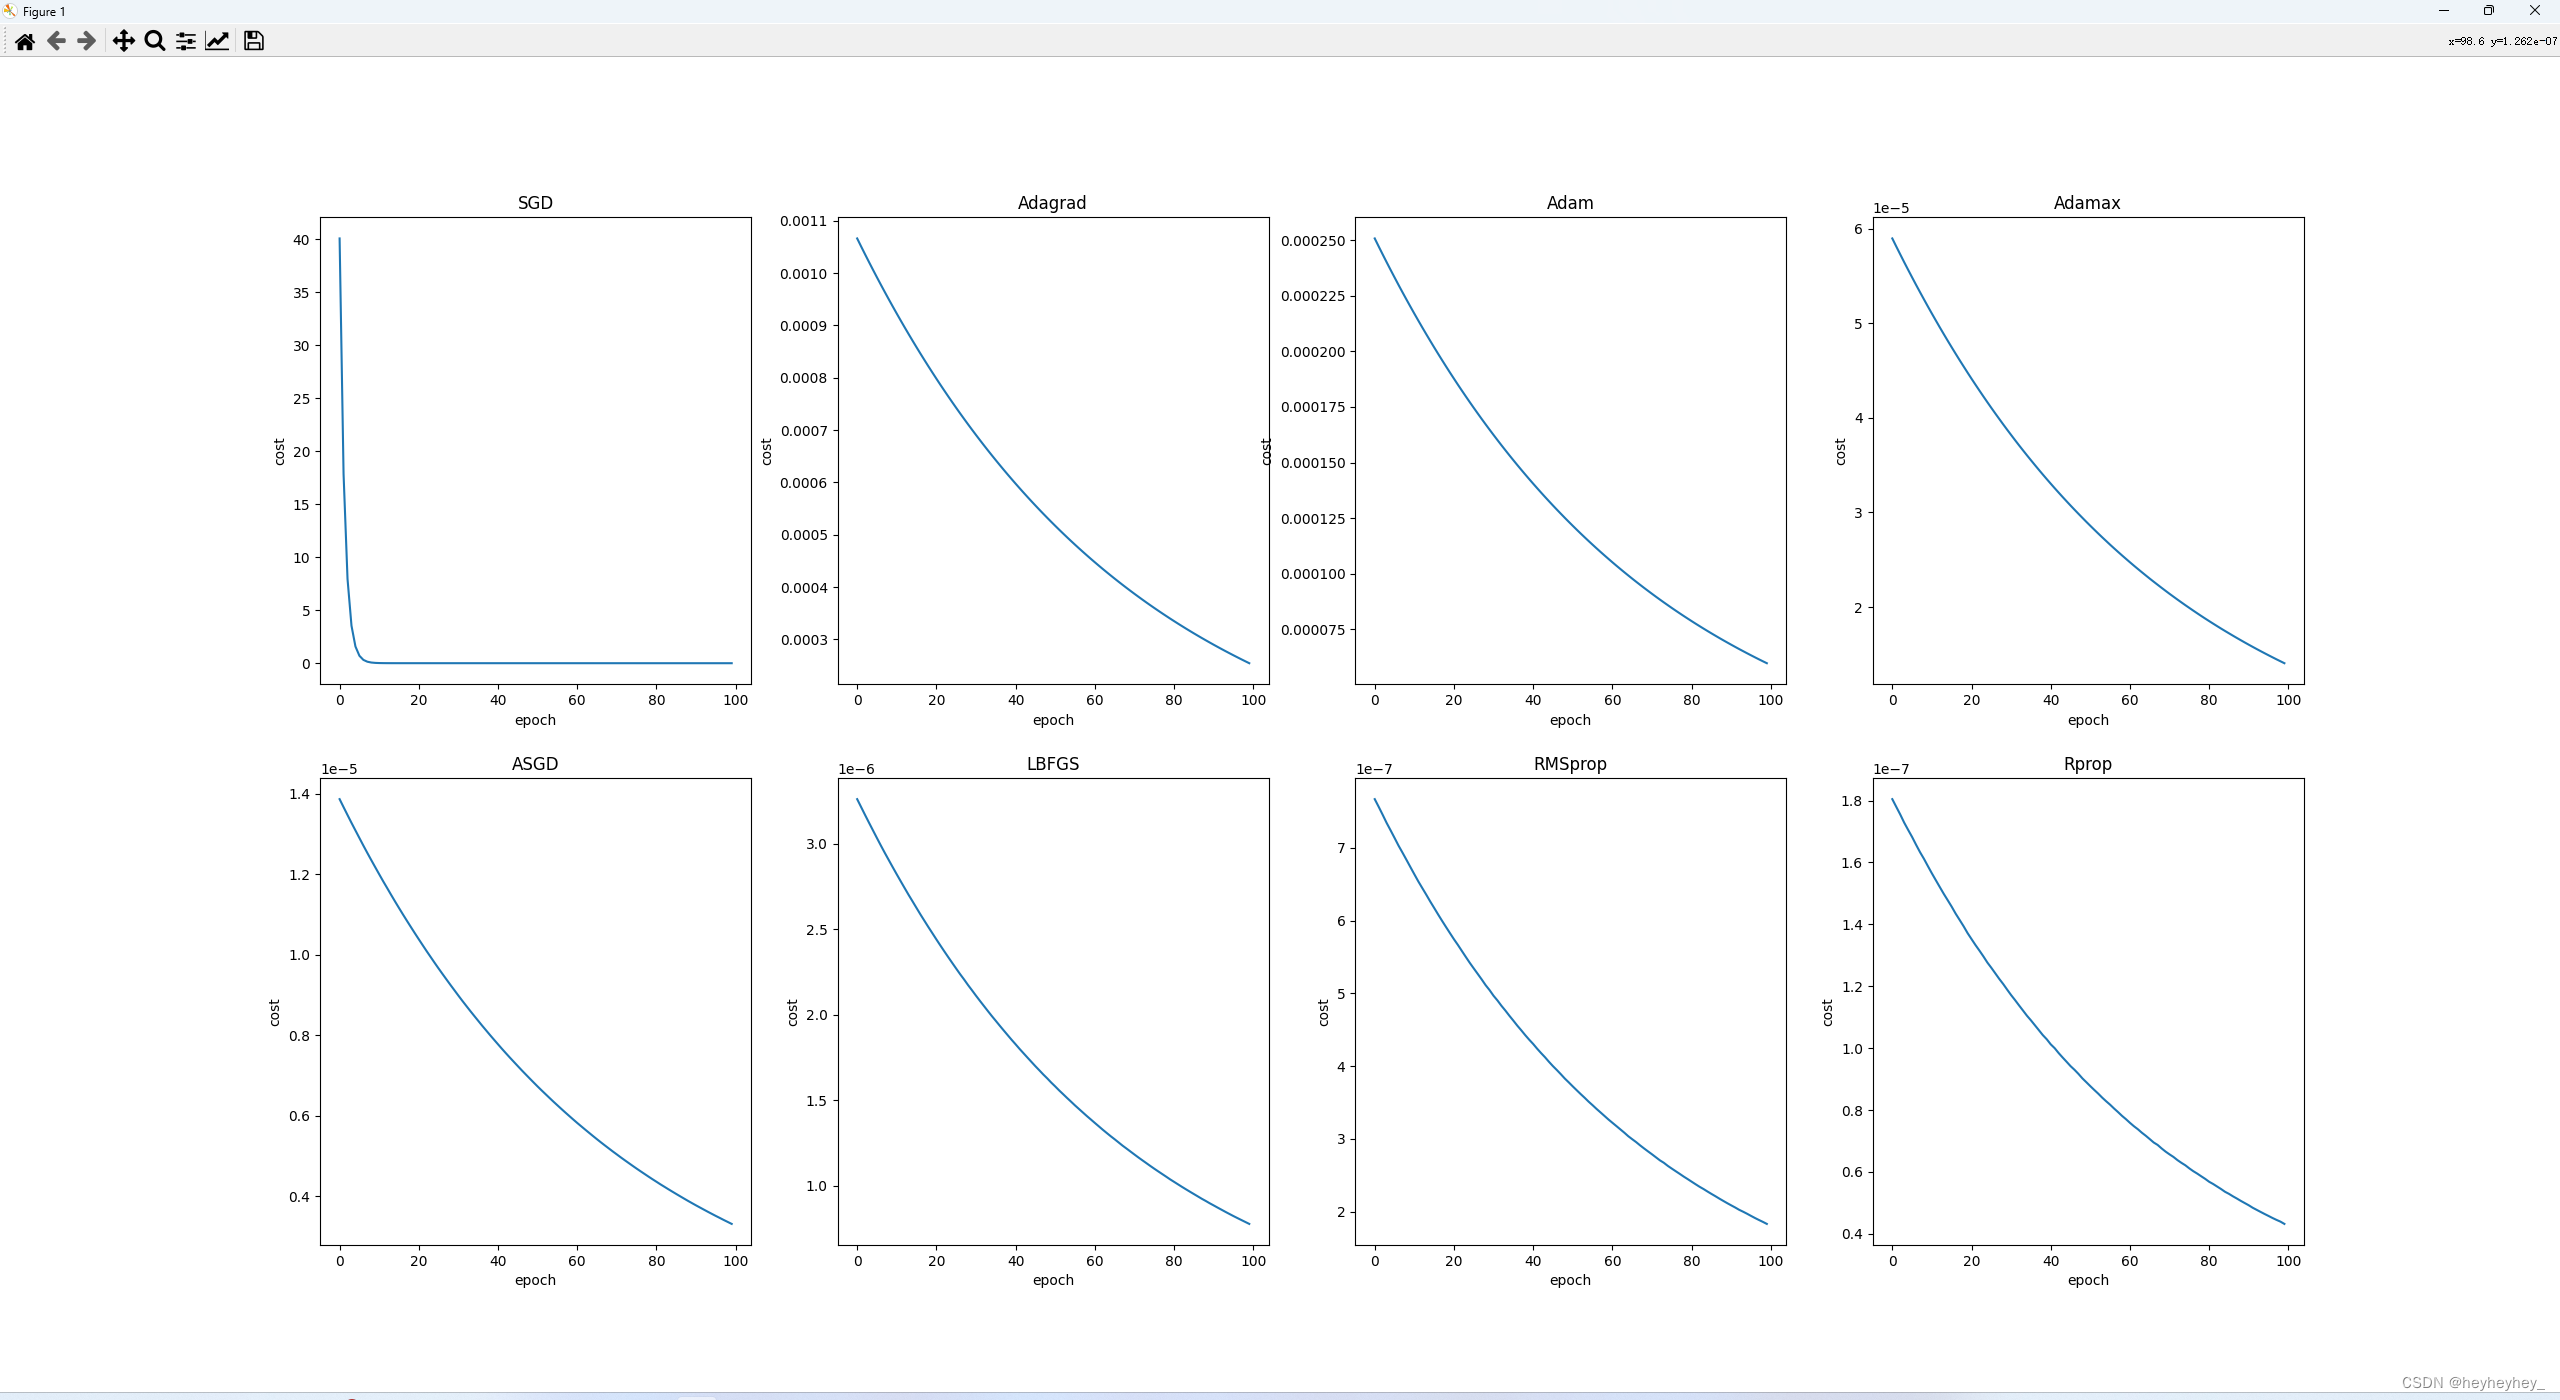This screenshot has width=2560, height=1400.
Task: Activate the Pan axes tool
Action: (123, 41)
